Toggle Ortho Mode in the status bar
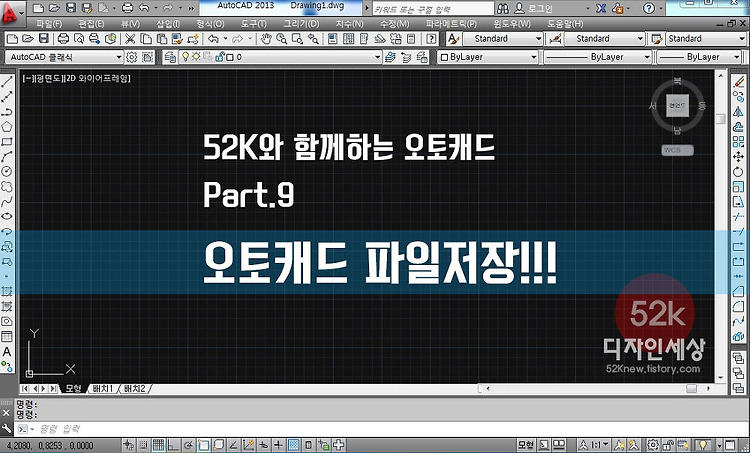Viewport: 750px width, 453px height. click(x=173, y=445)
